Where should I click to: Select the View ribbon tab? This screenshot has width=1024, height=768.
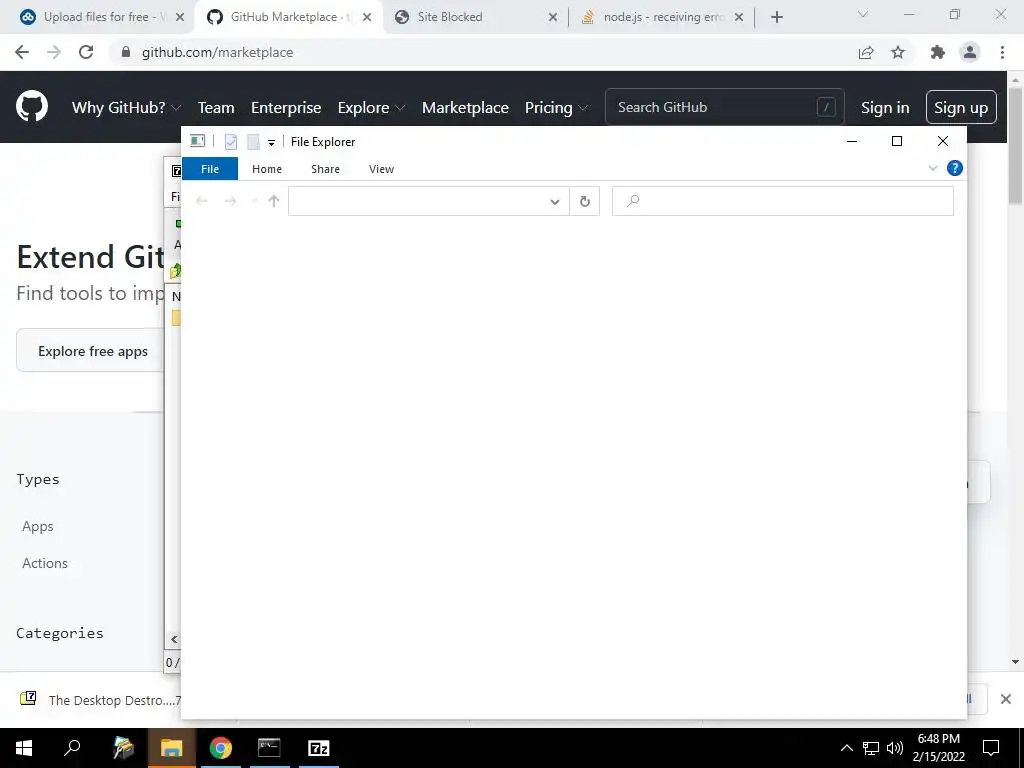(381, 169)
